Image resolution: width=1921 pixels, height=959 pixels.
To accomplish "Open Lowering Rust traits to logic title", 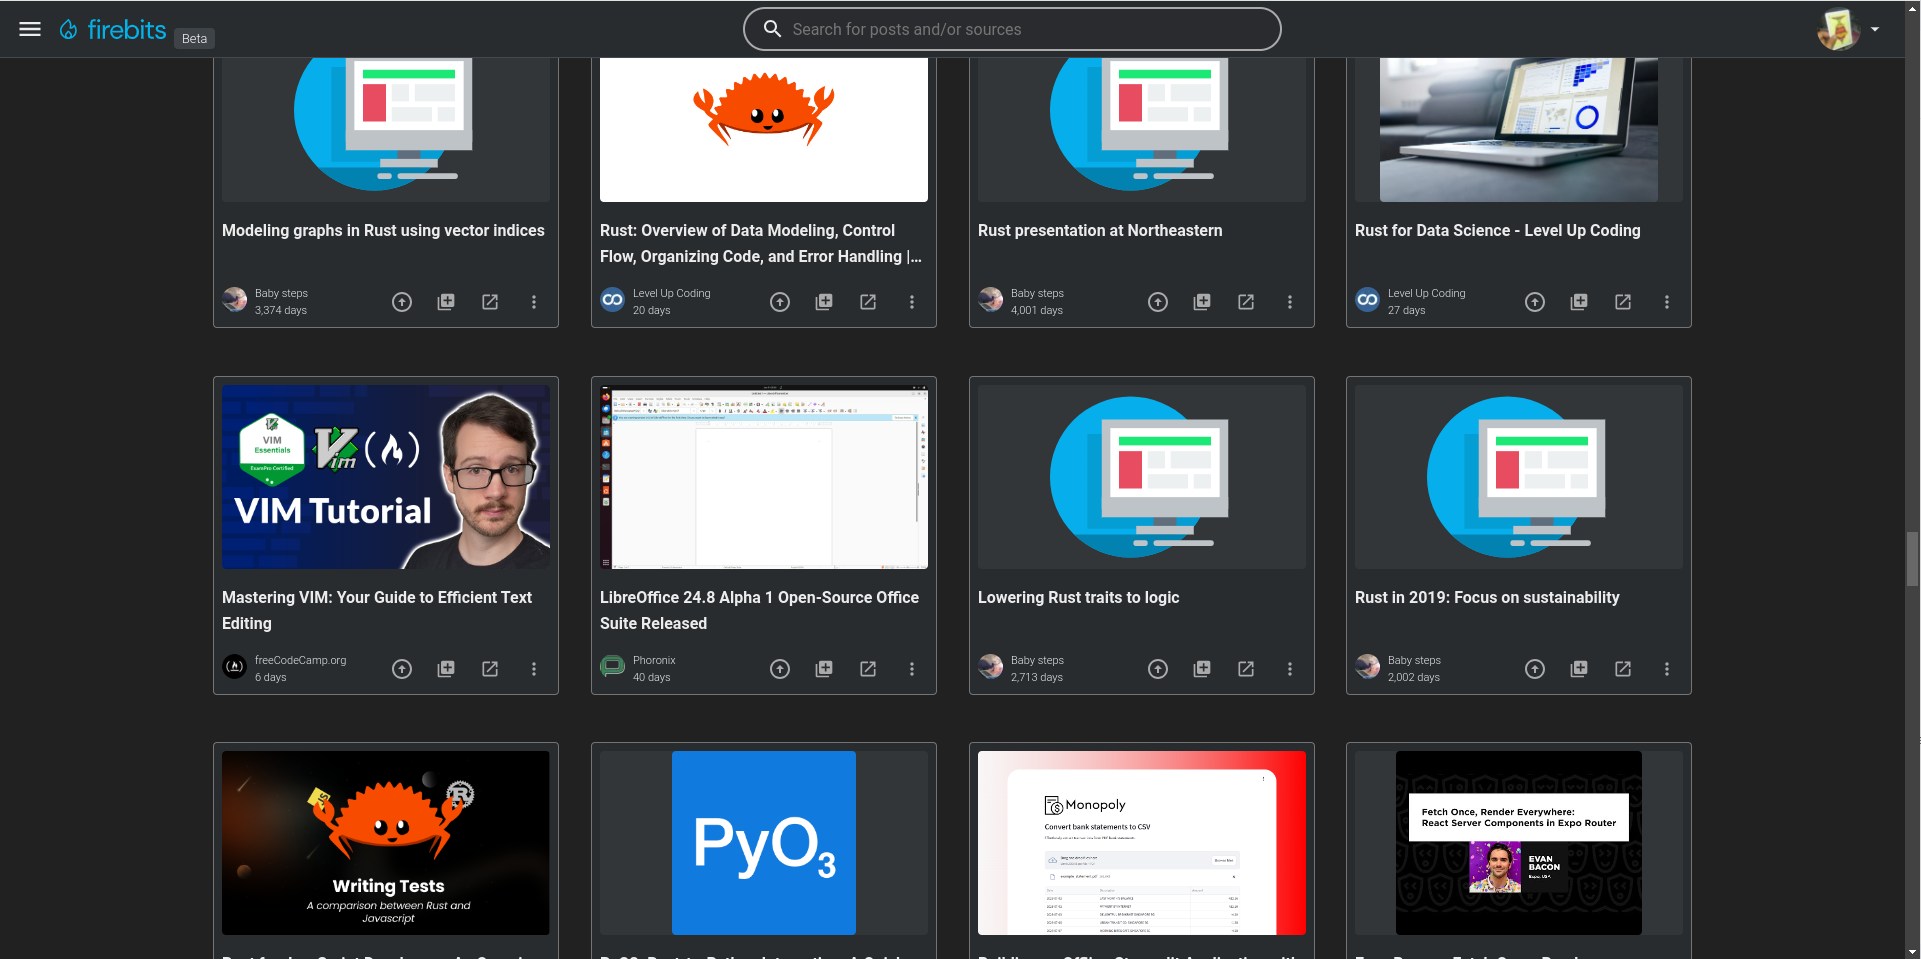I will (x=1078, y=598).
